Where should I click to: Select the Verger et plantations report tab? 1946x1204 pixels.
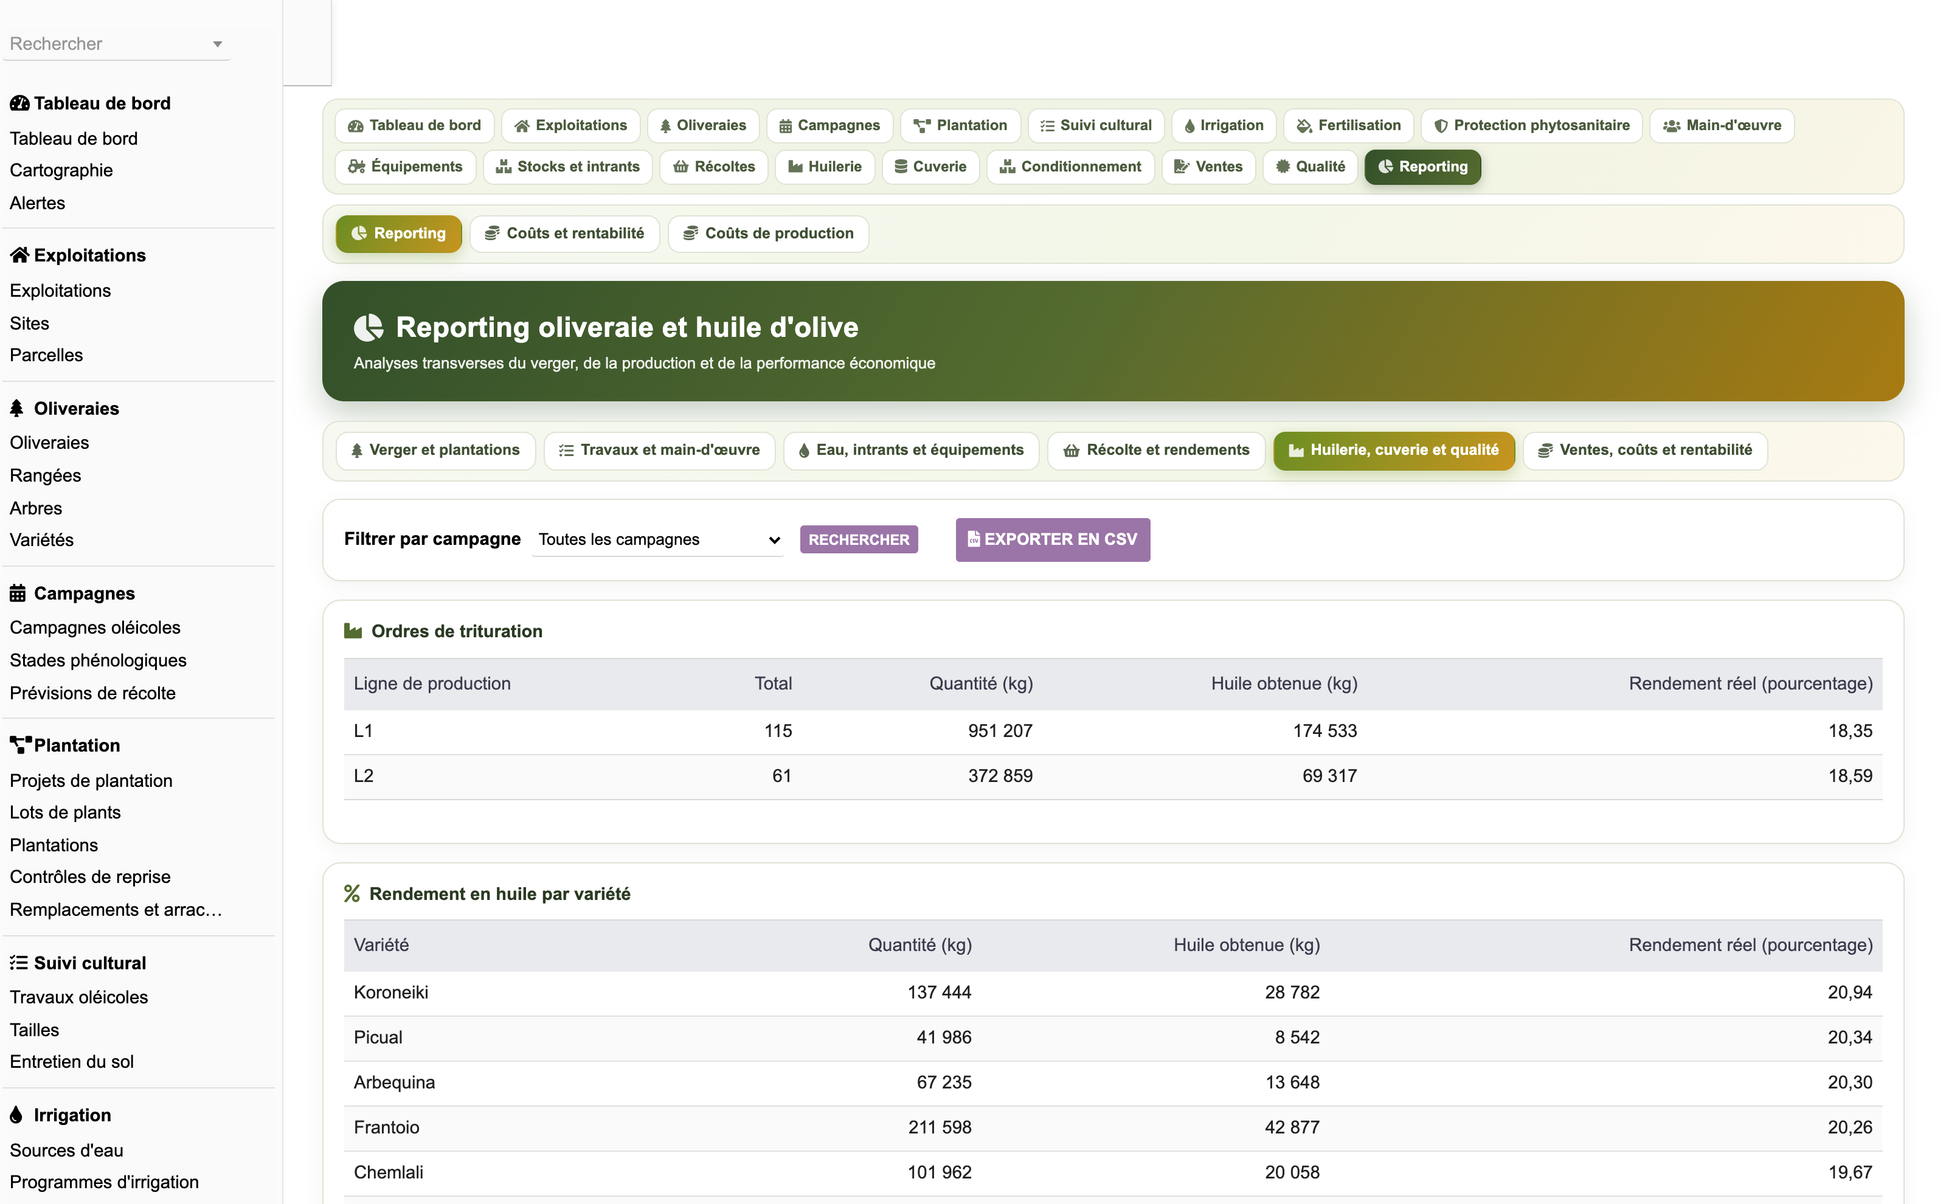coord(435,451)
